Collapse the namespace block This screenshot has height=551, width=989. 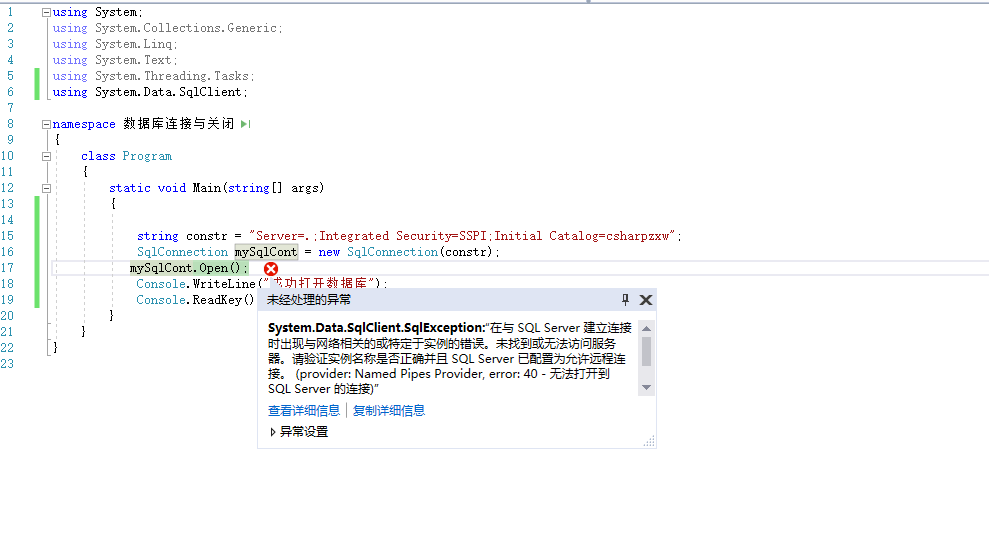click(46, 125)
